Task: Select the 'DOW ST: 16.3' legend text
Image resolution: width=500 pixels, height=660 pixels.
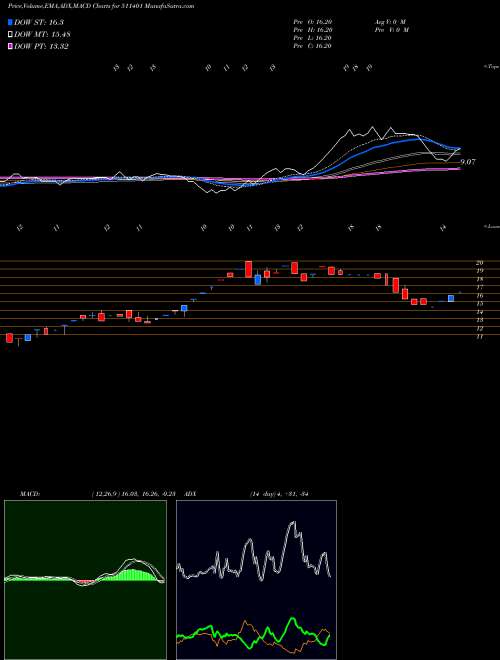Action: (39, 22)
